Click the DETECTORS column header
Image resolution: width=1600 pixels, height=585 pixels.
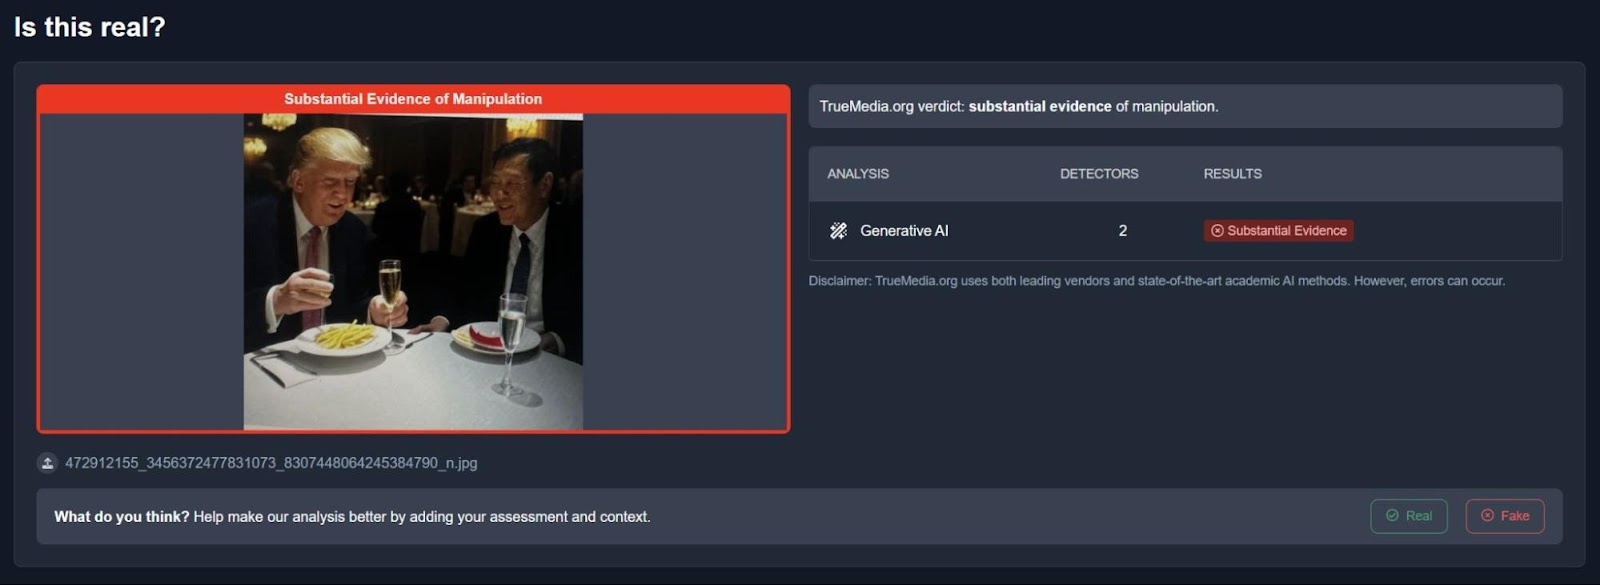coord(1099,174)
